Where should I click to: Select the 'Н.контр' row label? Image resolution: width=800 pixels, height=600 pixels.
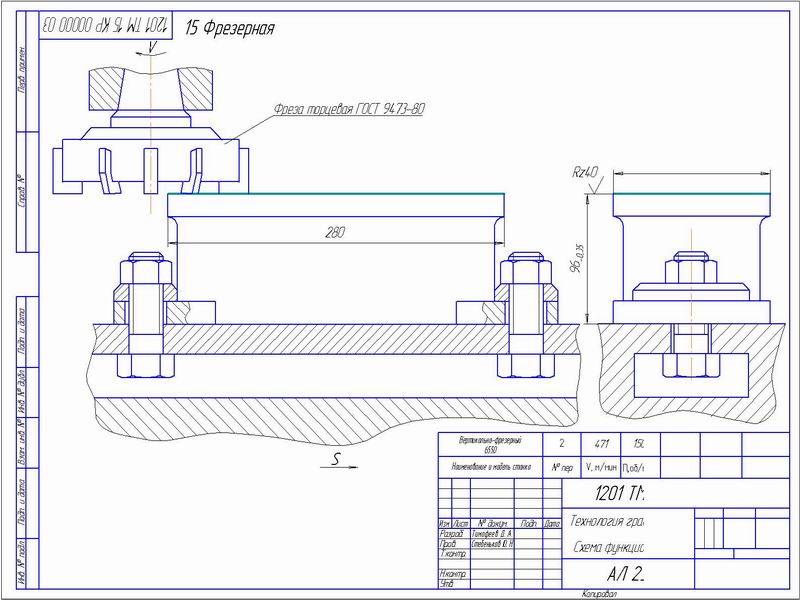tap(453, 574)
